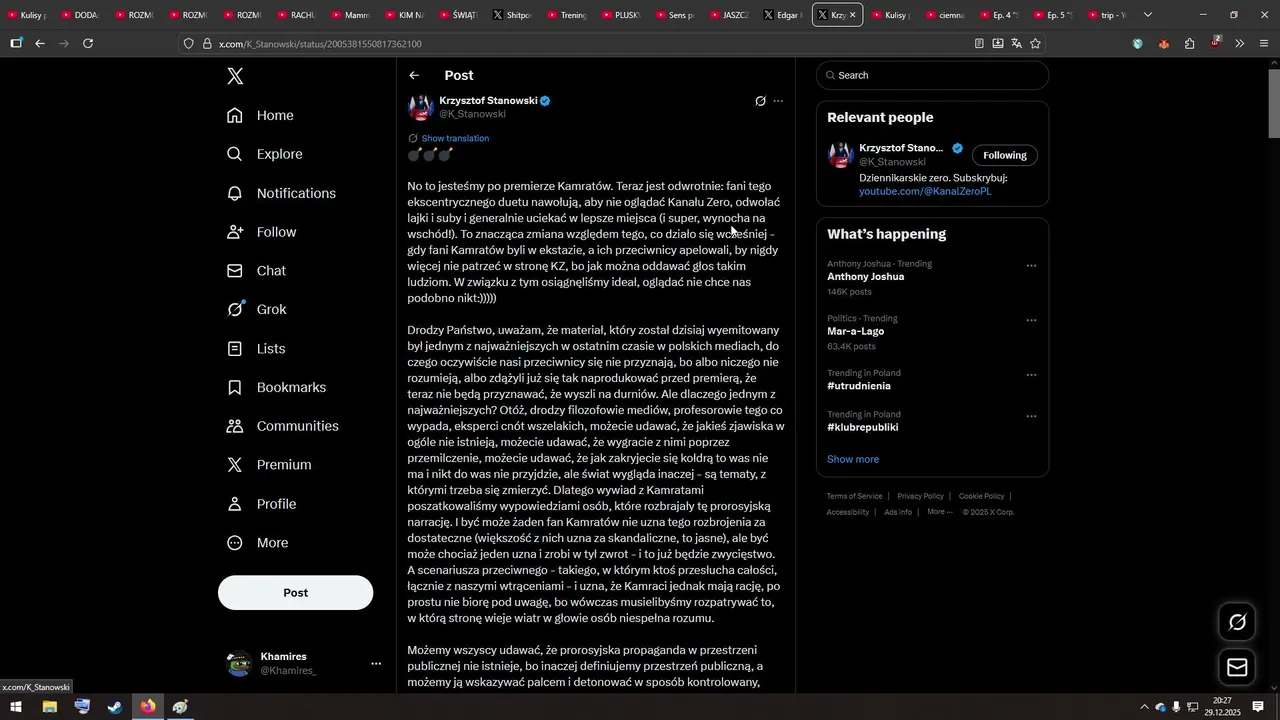Click the X logo in the sidebar
This screenshot has width=1280, height=720.
[235, 76]
